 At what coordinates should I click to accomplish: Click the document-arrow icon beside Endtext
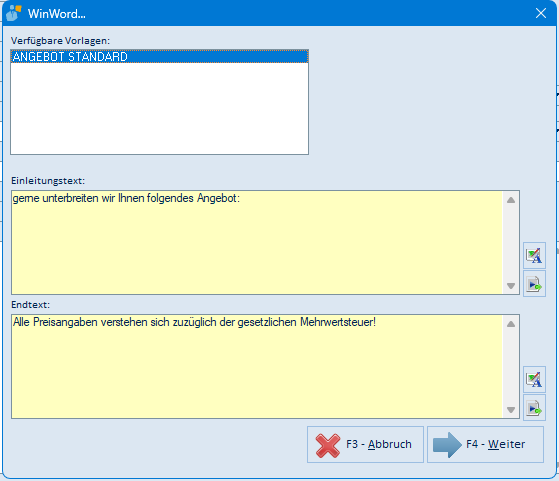click(534, 408)
